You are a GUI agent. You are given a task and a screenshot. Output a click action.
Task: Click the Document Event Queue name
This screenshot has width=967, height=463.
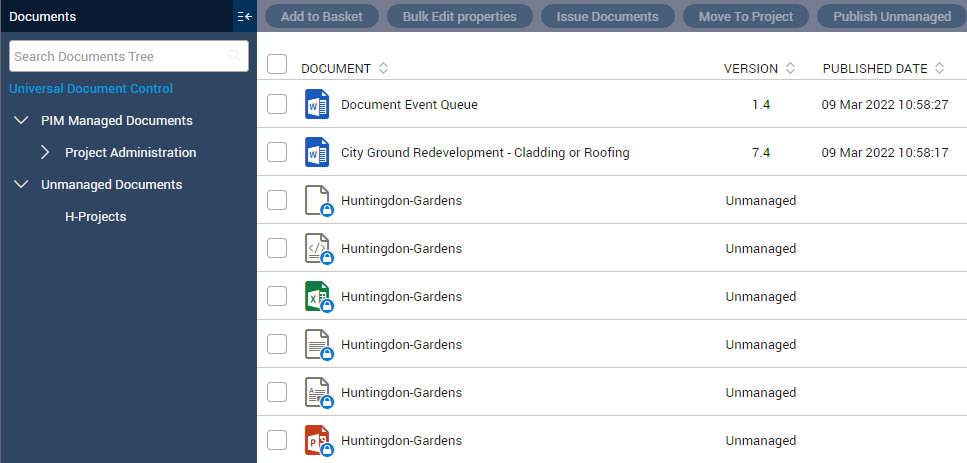tap(409, 105)
